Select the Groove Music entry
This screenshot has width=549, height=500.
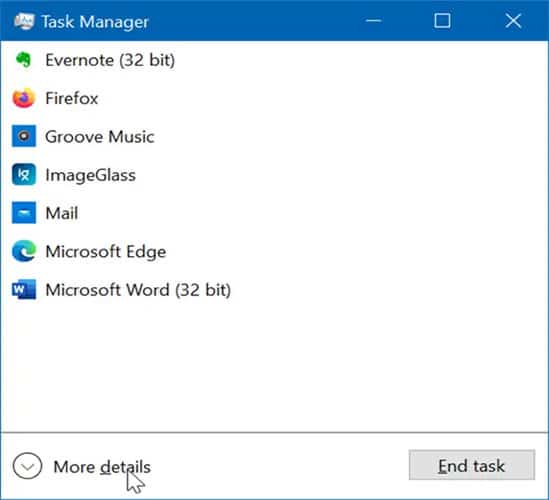[x=100, y=136]
